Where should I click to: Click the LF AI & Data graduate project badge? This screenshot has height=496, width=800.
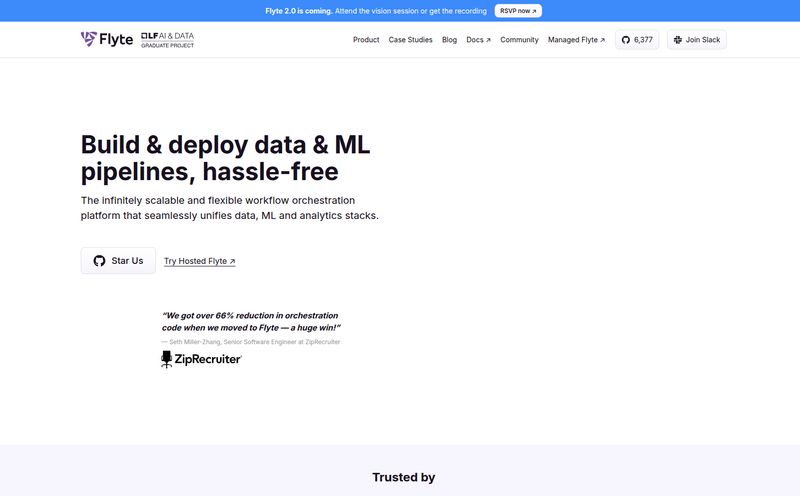167,39
